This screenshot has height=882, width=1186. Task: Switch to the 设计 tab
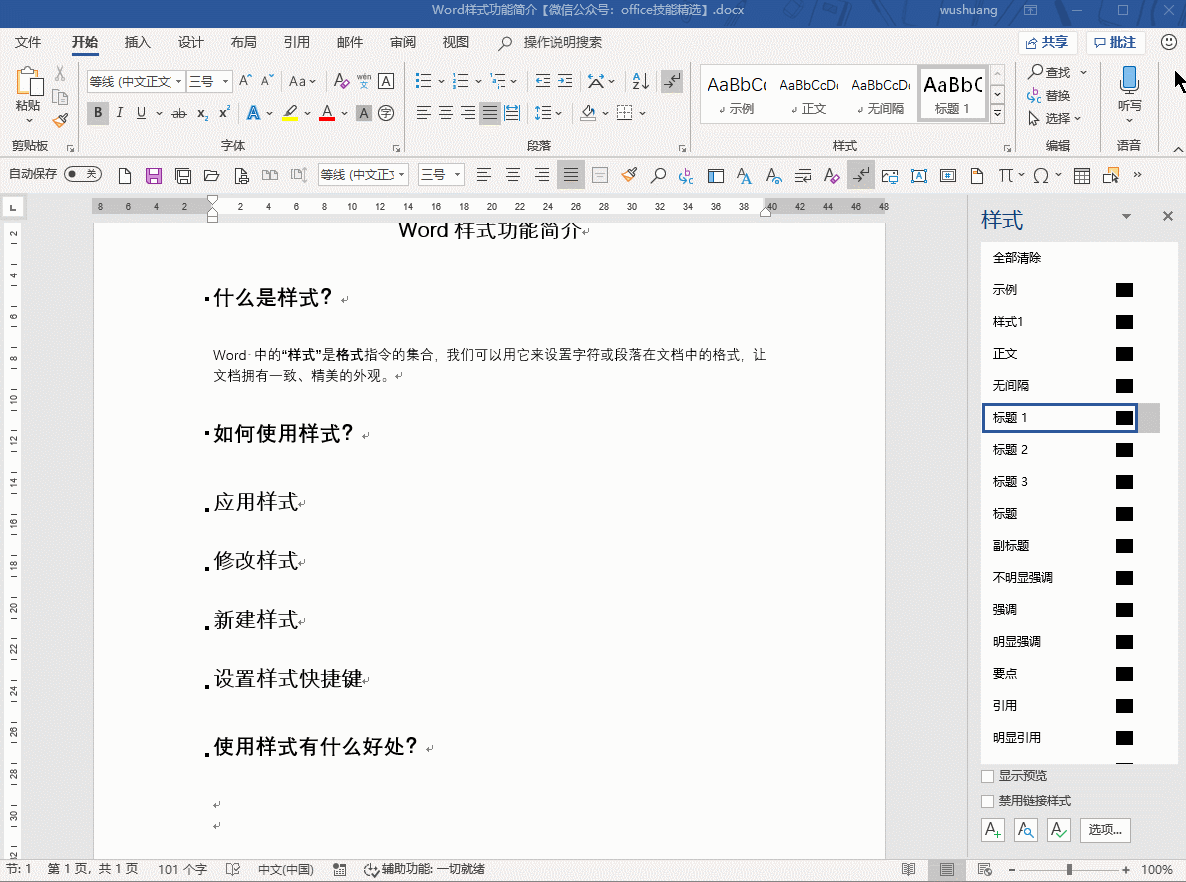pos(191,42)
